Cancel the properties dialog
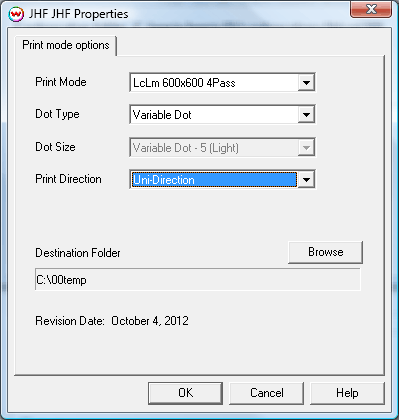Viewport: 399px width, 420px height. (x=266, y=393)
